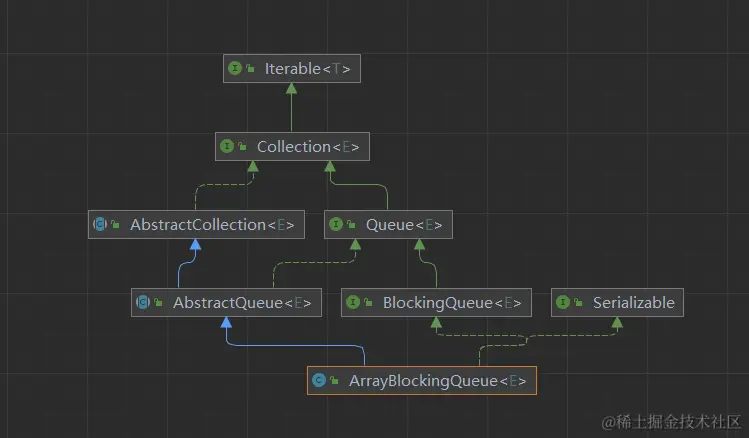Viewport: 749px width, 438px height.
Task: Click the interface icon on the Collection node
Action: (x=227, y=146)
